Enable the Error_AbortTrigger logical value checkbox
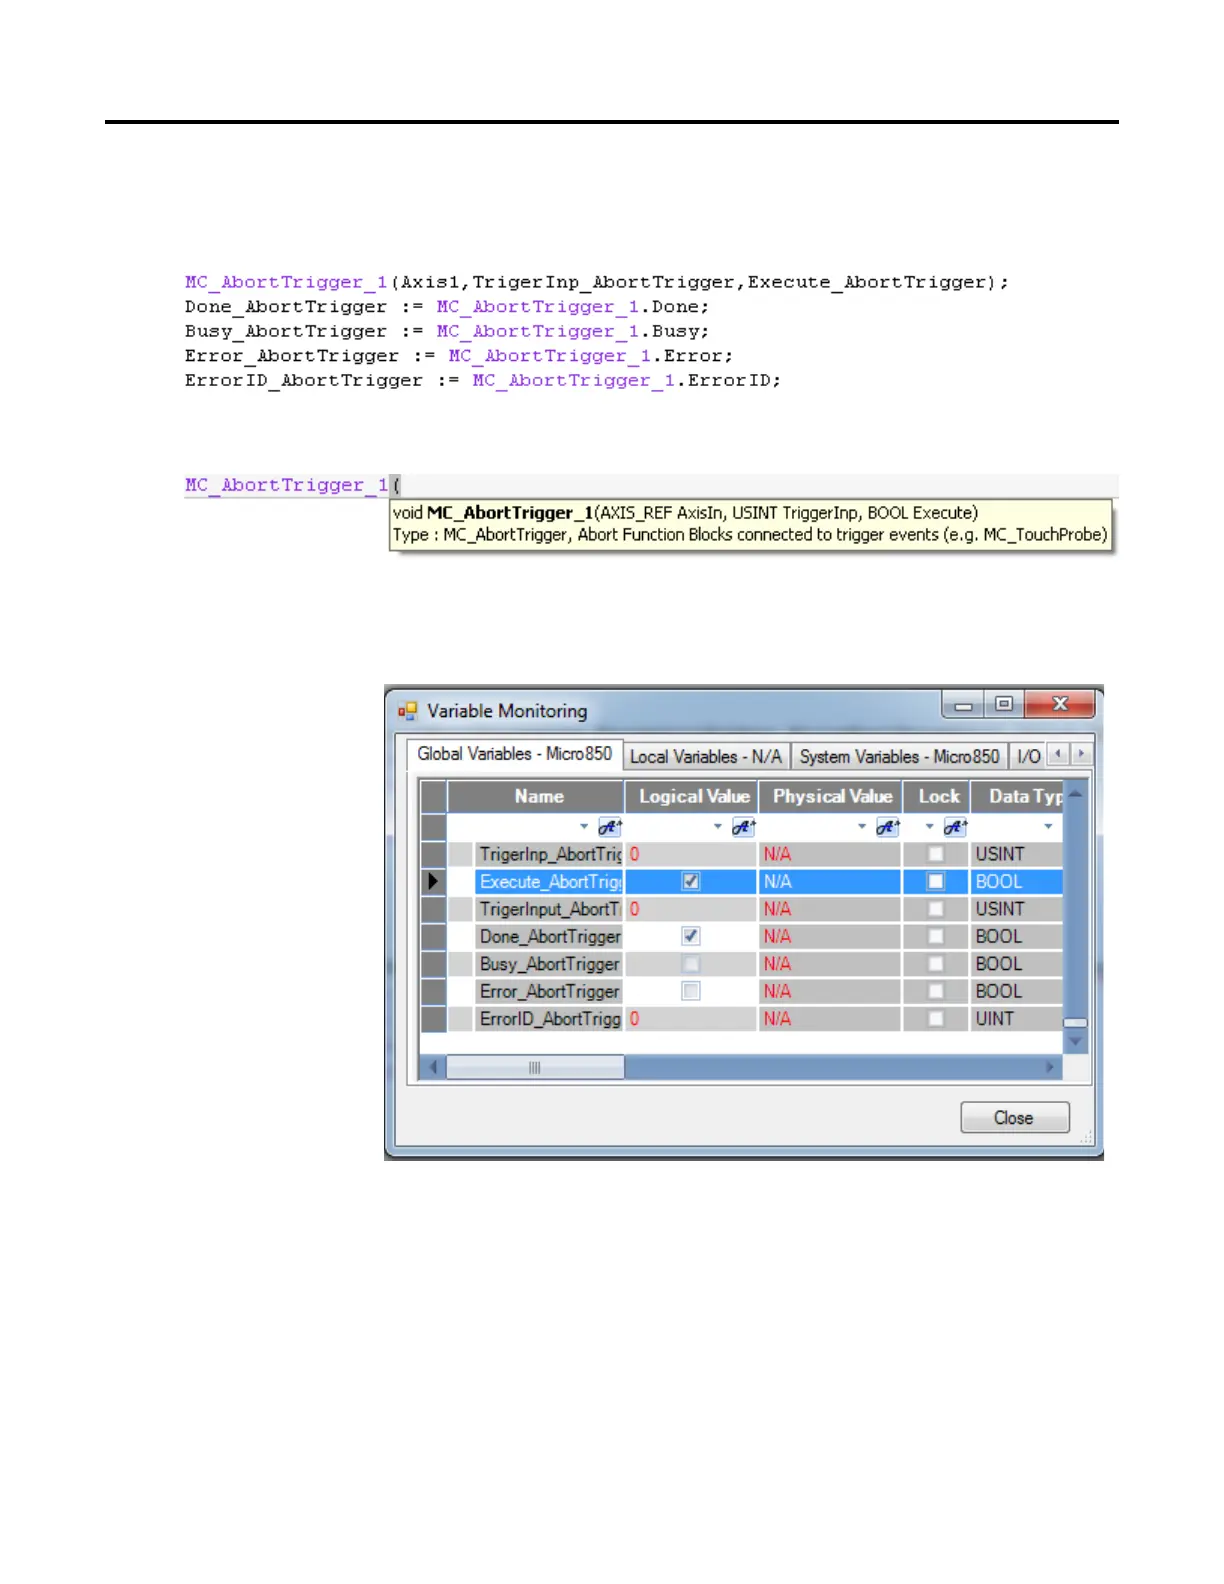Image resolution: width=1224 pixels, height=1584 pixels. click(691, 991)
